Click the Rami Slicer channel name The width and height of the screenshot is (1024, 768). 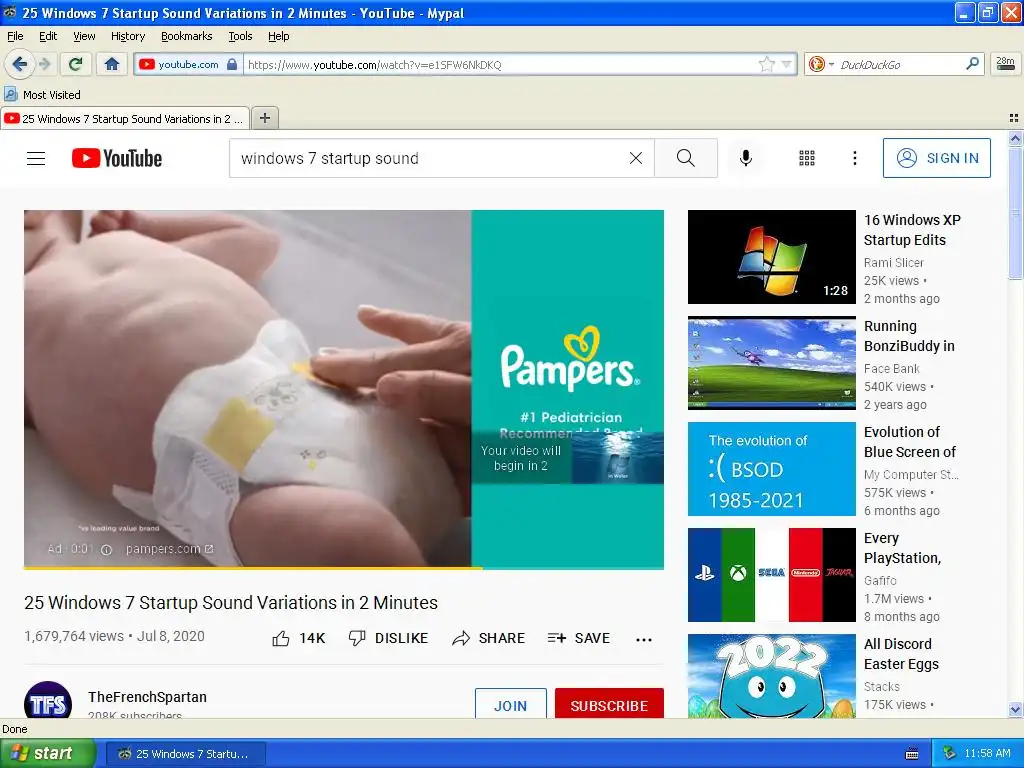[893, 263]
